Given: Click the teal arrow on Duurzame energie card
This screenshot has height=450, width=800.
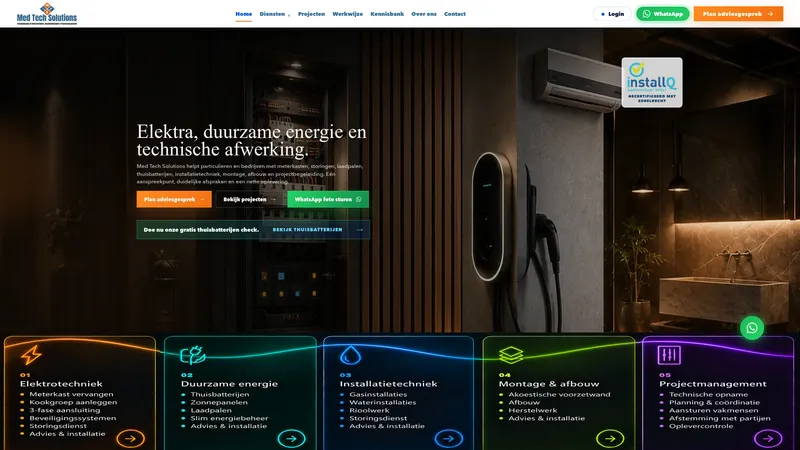Looking at the screenshot, I should click(x=291, y=438).
